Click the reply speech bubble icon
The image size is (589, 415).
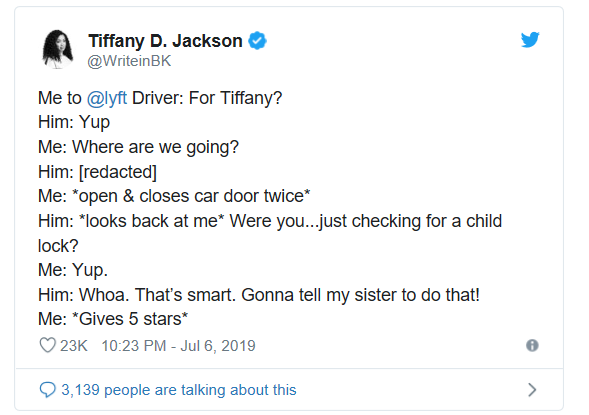pos(48,390)
